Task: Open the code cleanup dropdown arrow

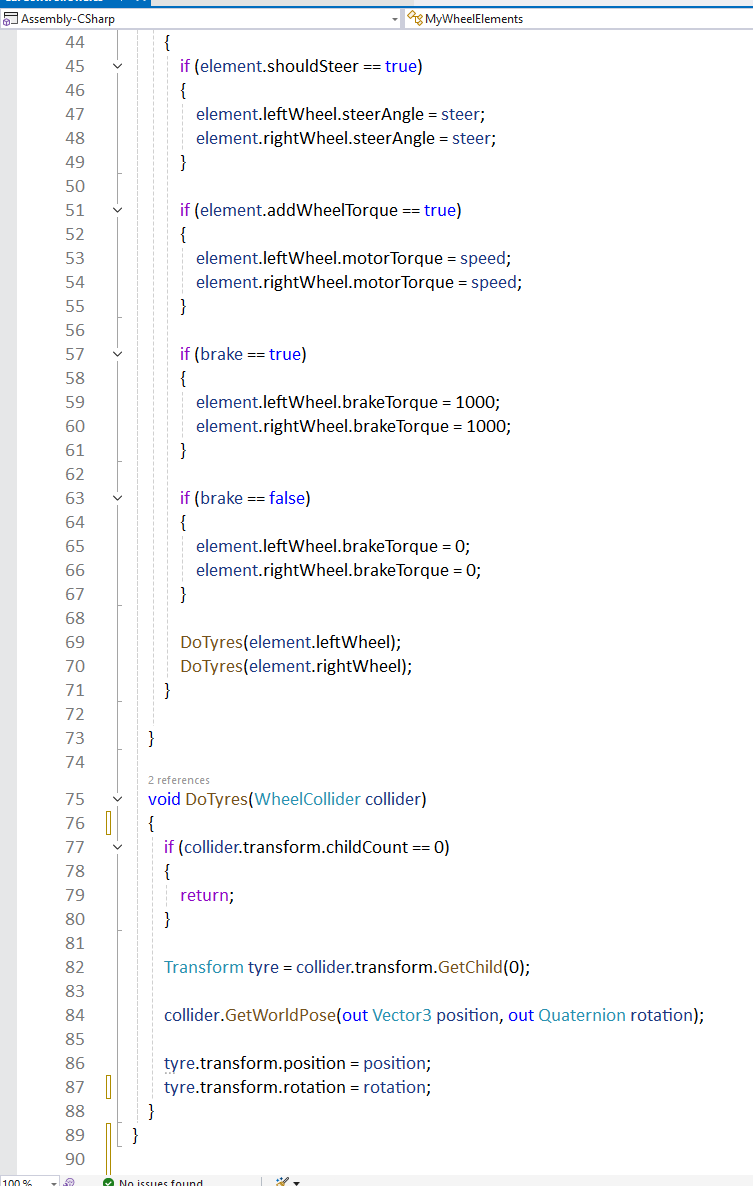Action: pos(297,1182)
